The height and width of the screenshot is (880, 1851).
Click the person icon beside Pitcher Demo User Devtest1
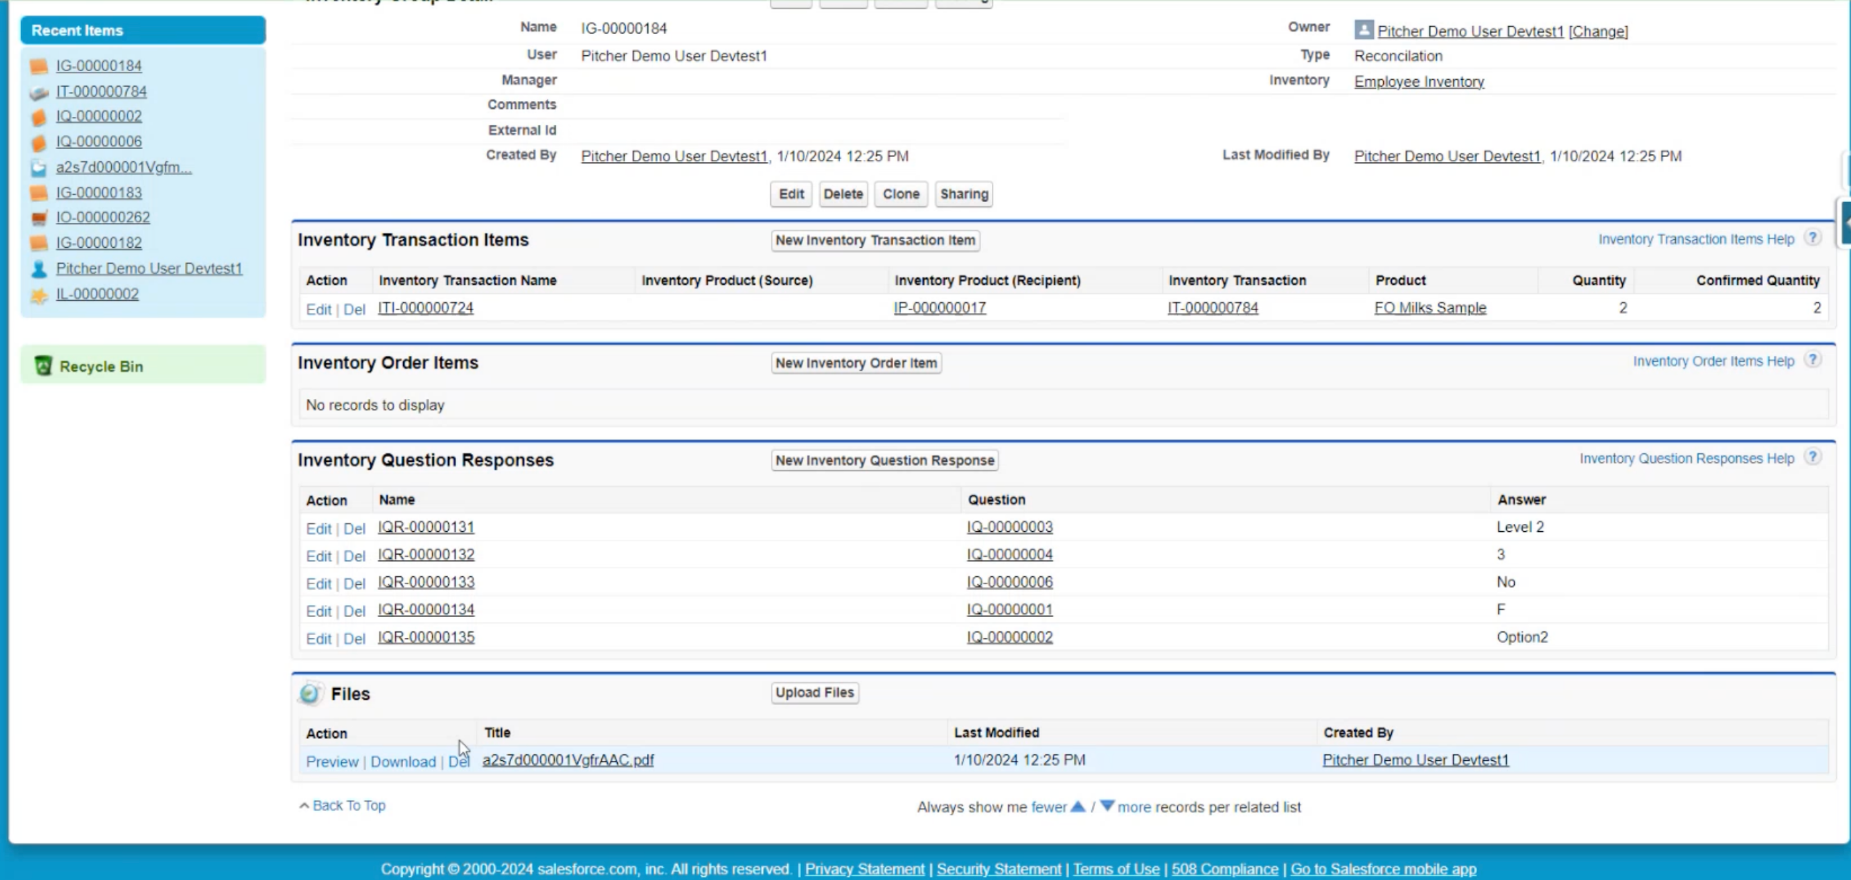(x=39, y=269)
